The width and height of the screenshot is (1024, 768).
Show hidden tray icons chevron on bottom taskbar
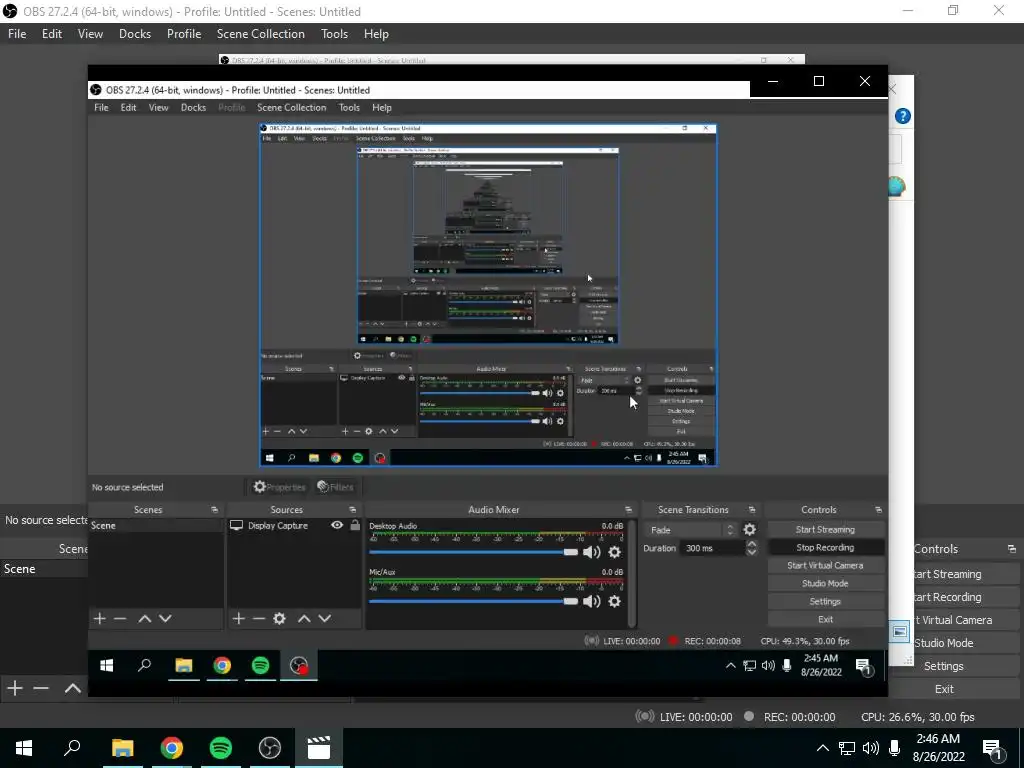(823, 748)
